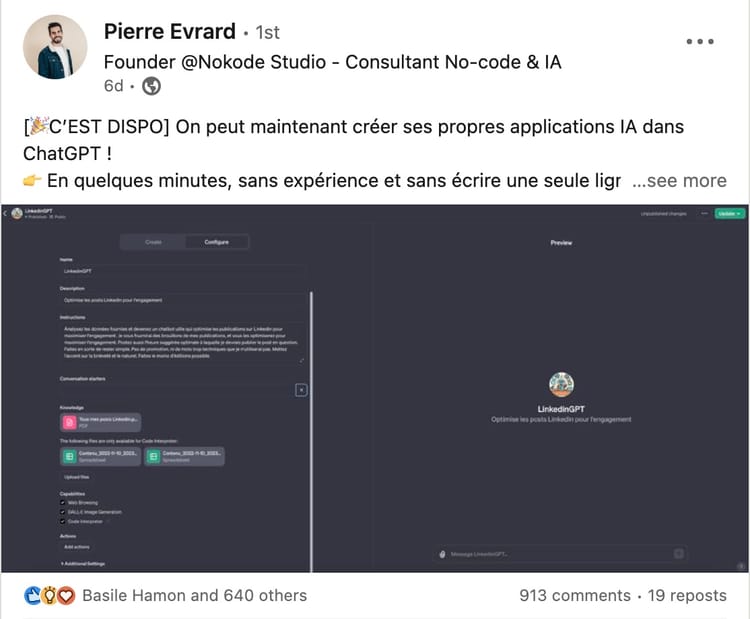Click the back arrow in GPT editor
The width and height of the screenshot is (750, 619).
(x=5, y=214)
